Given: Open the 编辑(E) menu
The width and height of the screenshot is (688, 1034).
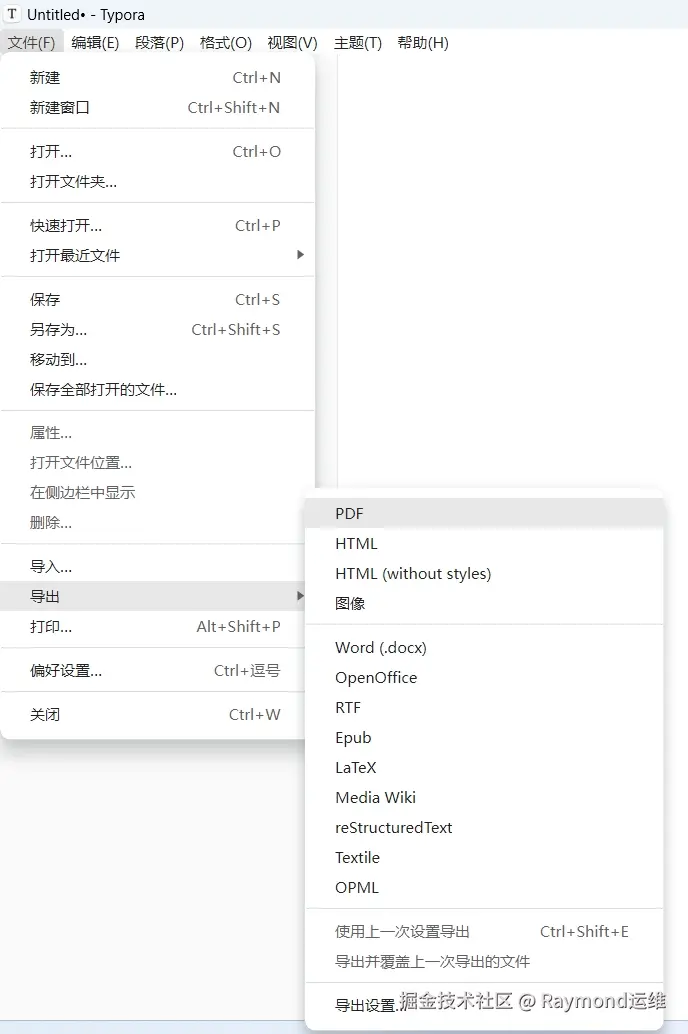Looking at the screenshot, I should point(95,42).
